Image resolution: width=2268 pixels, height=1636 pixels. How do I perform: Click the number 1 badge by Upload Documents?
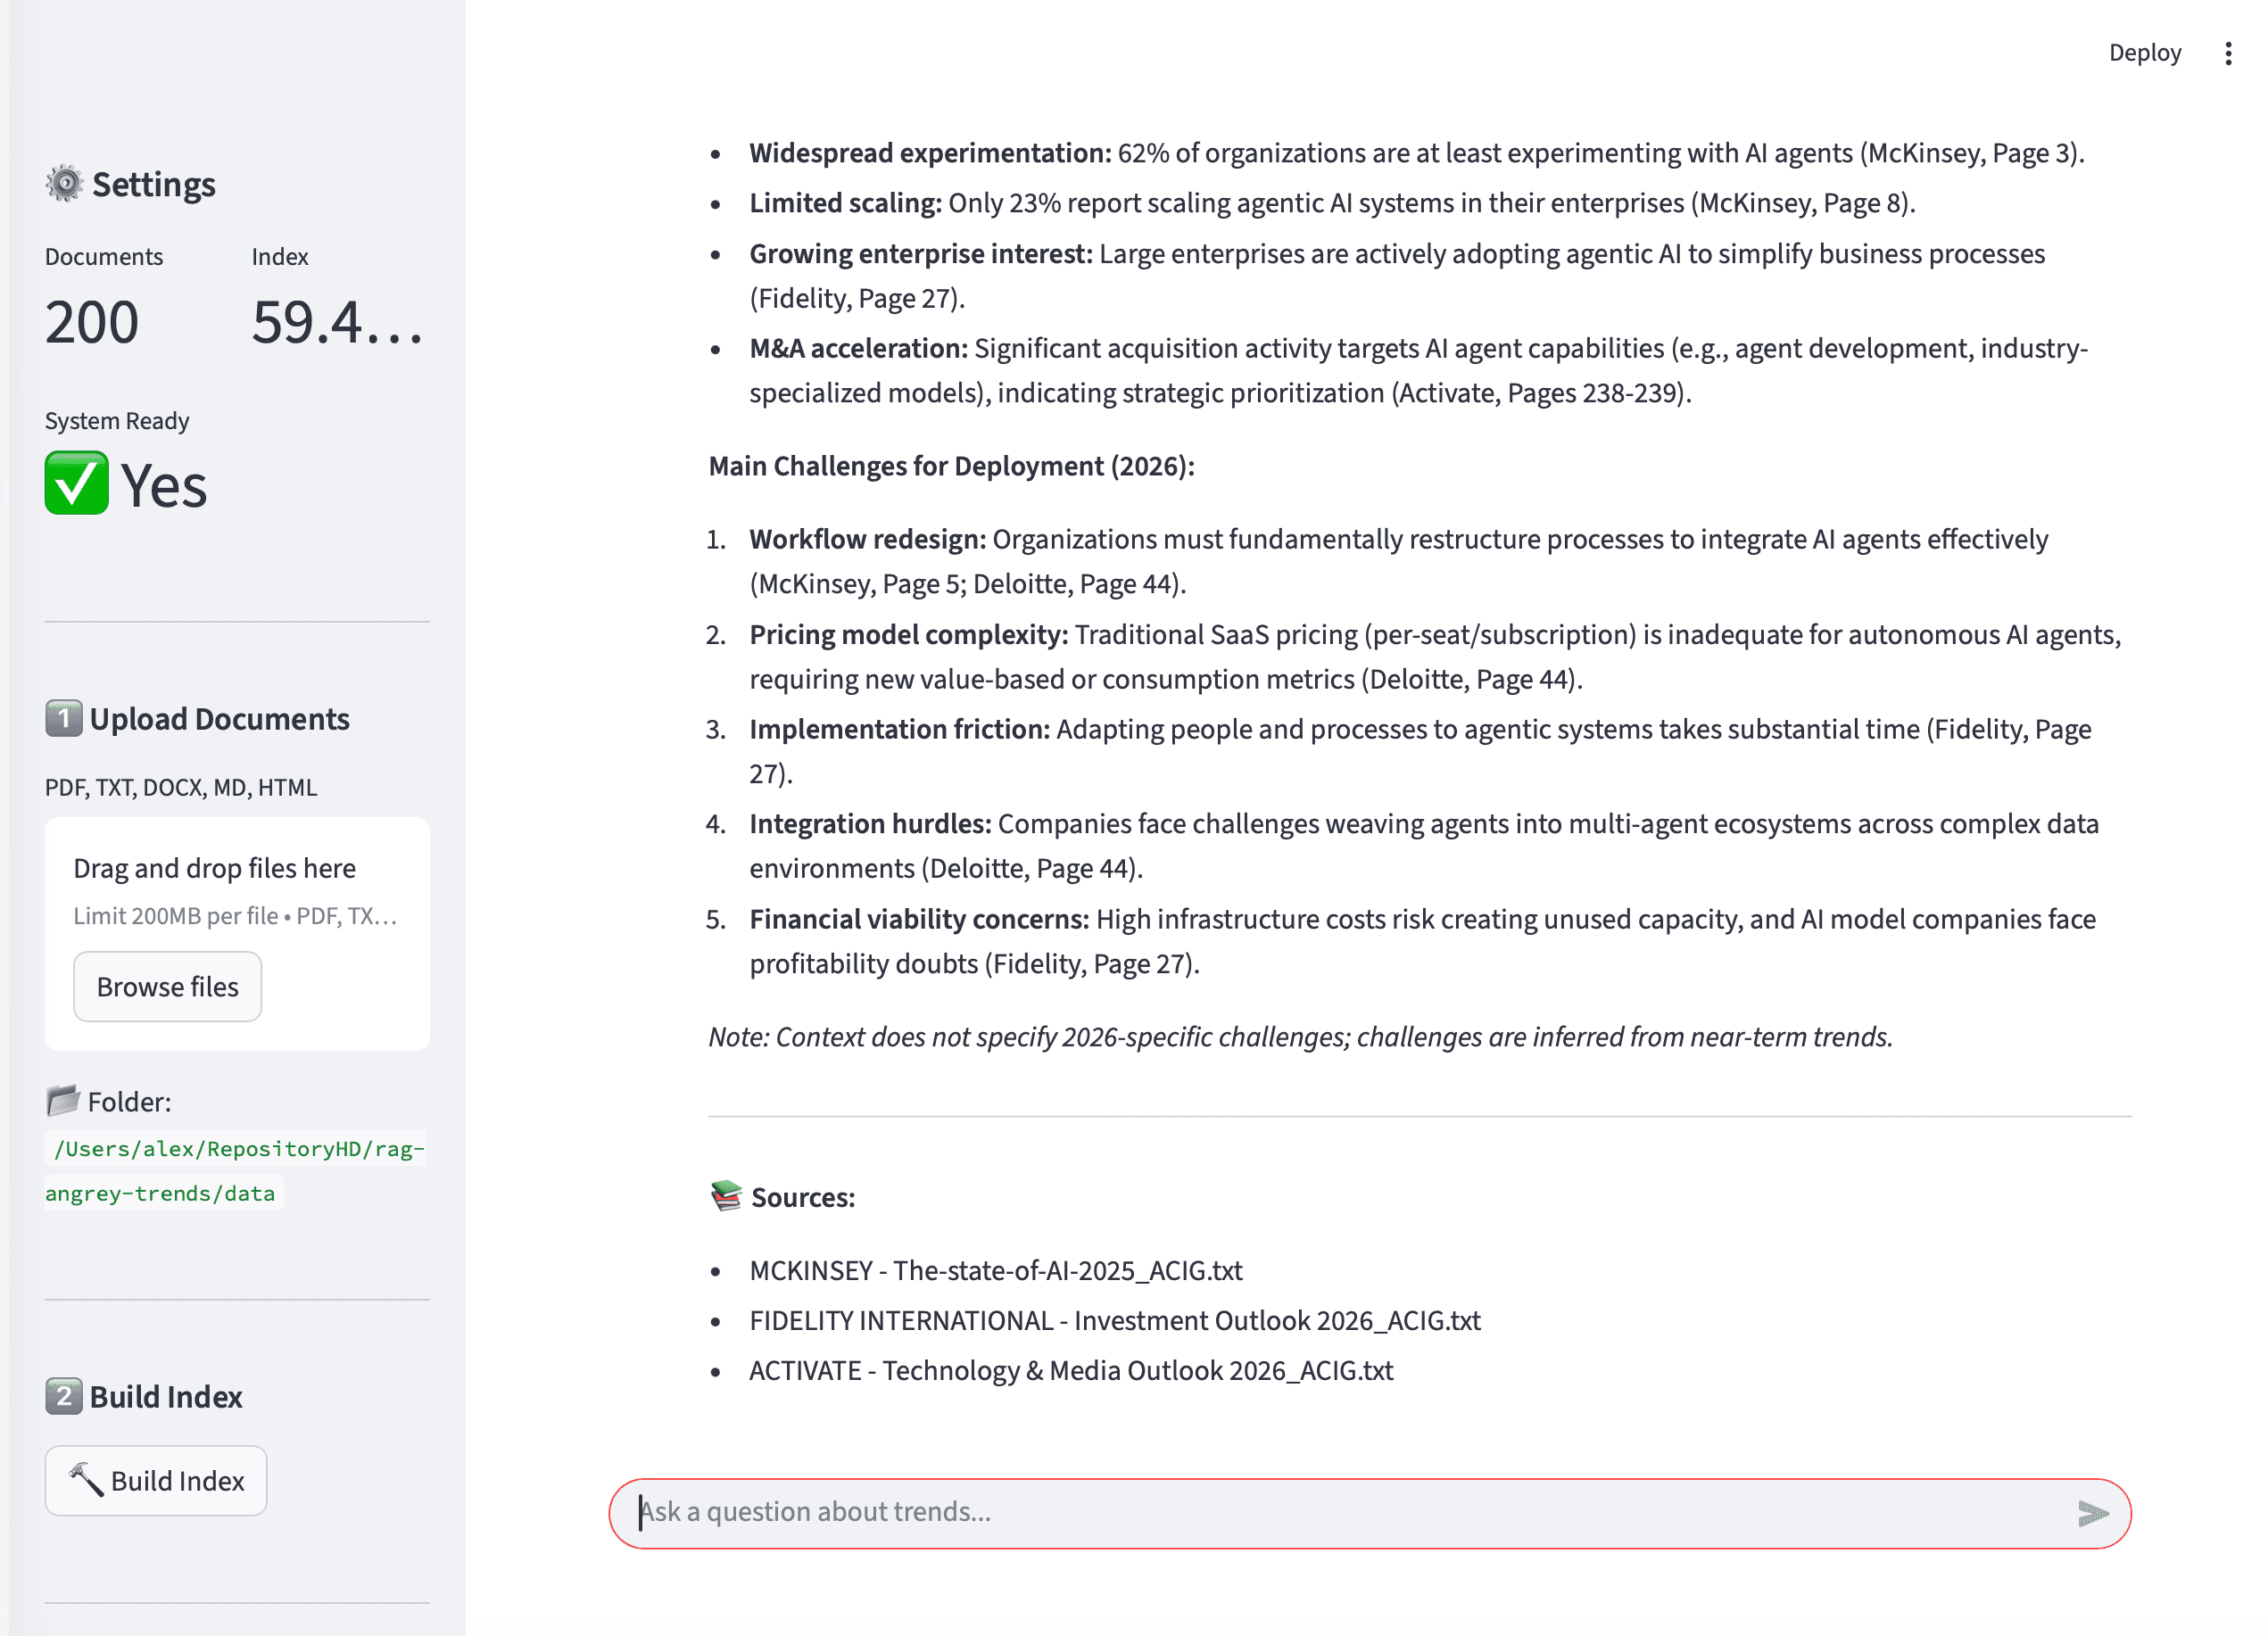tap(64, 718)
